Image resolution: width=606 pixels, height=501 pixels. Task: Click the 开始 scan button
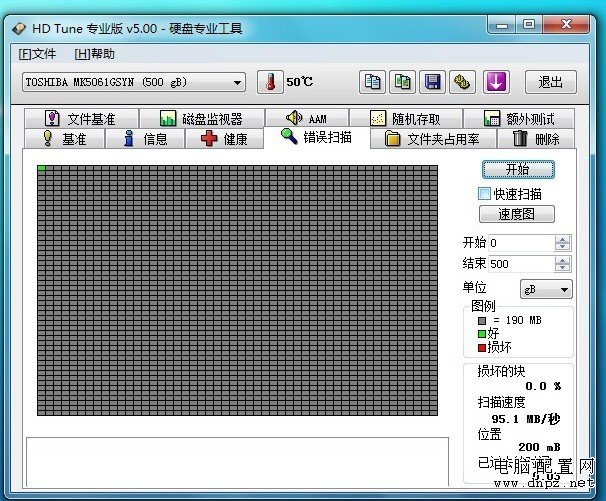point(518,169)
